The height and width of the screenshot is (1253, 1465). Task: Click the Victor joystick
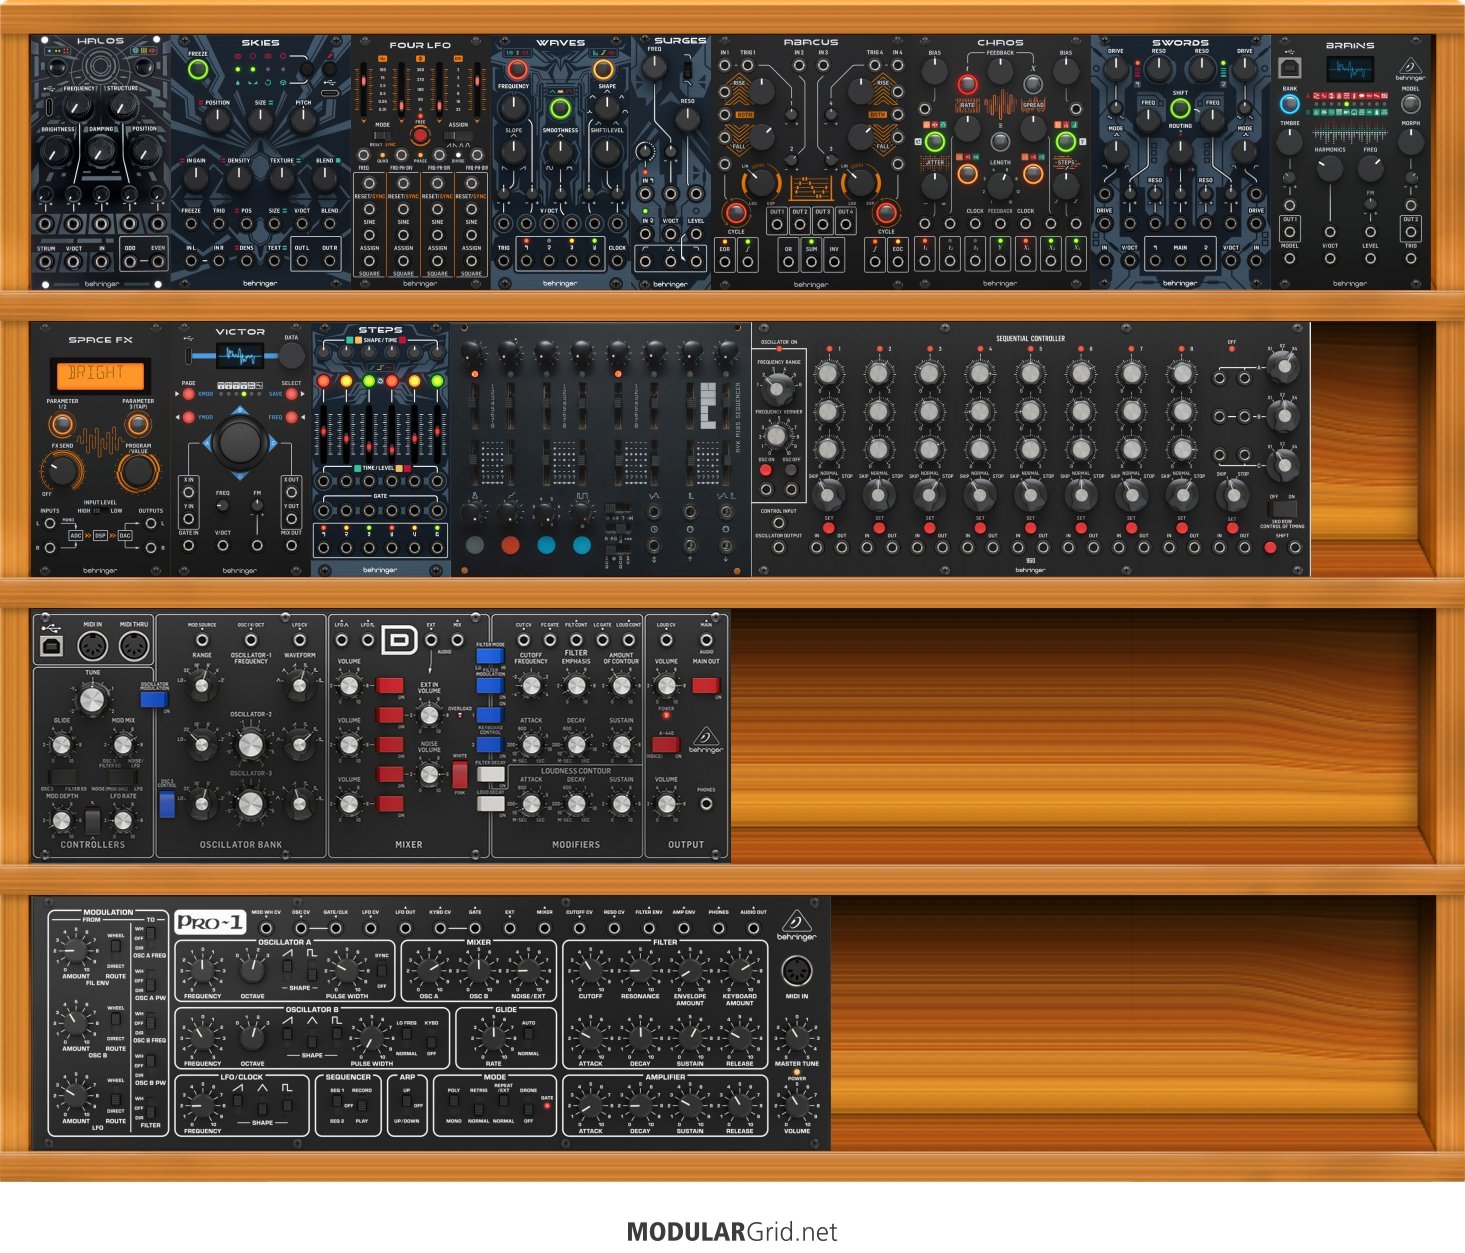tap(240, 442)
